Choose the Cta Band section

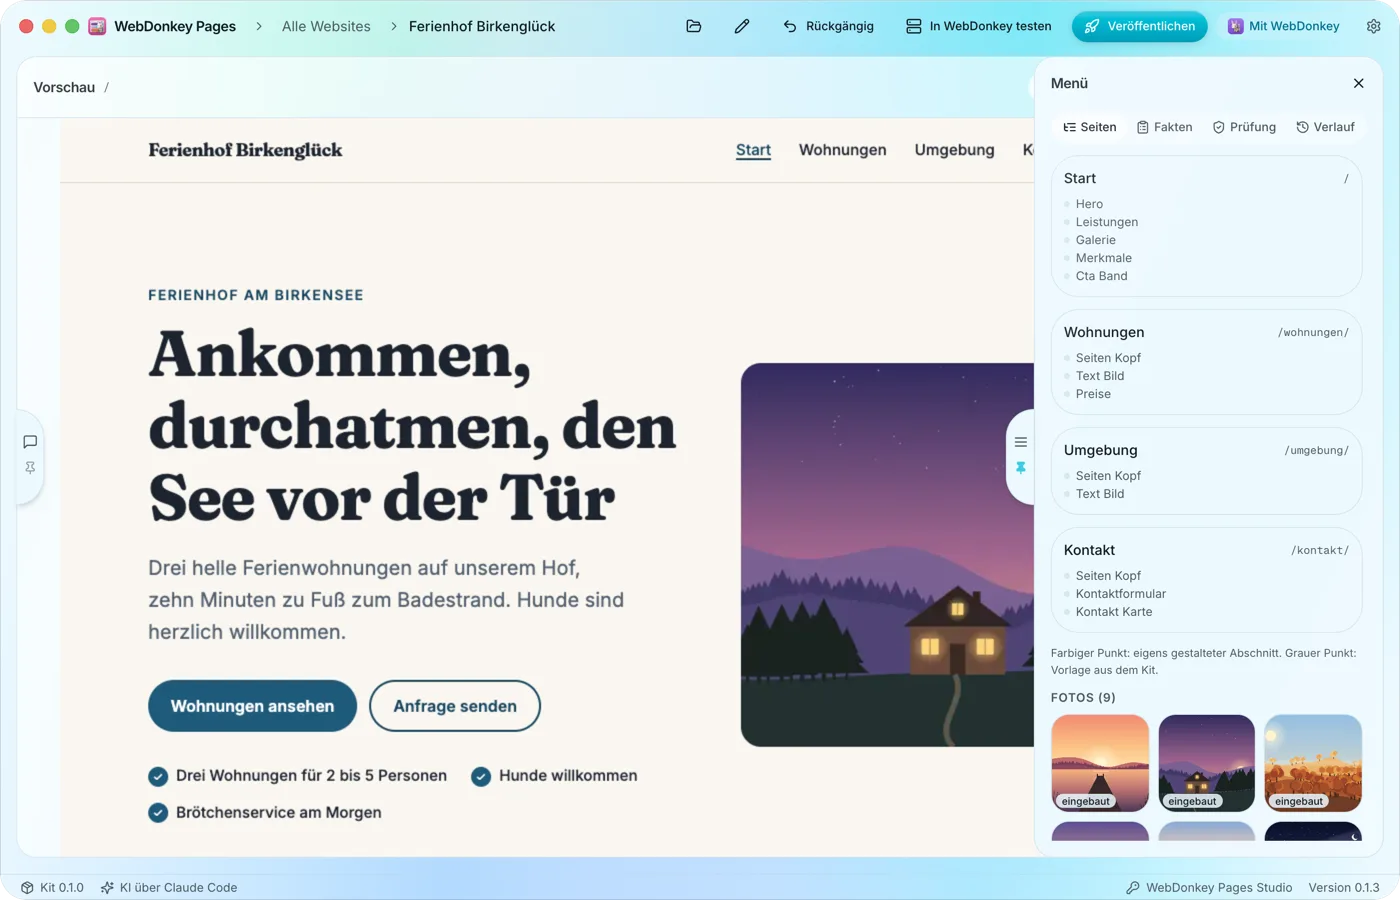(x=1101, y=276)
